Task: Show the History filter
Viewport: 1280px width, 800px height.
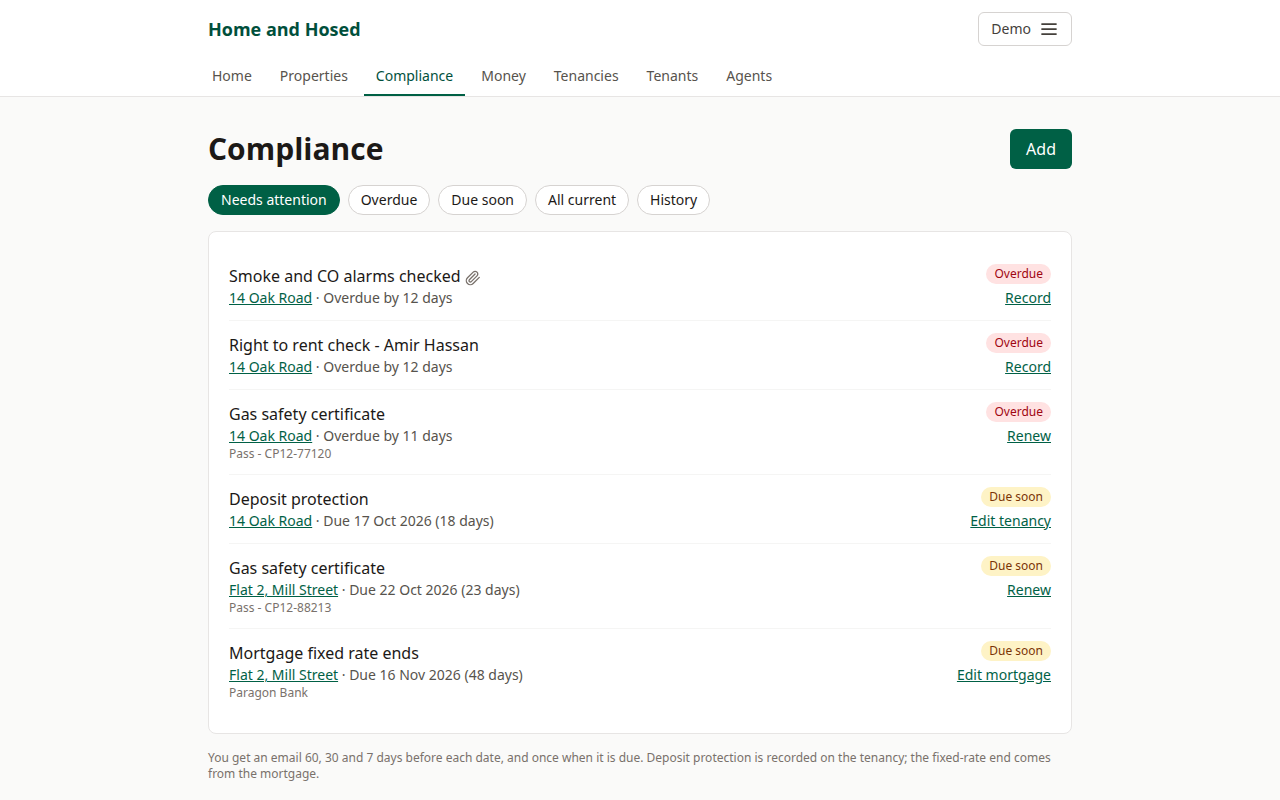Action: pos(673,200)
